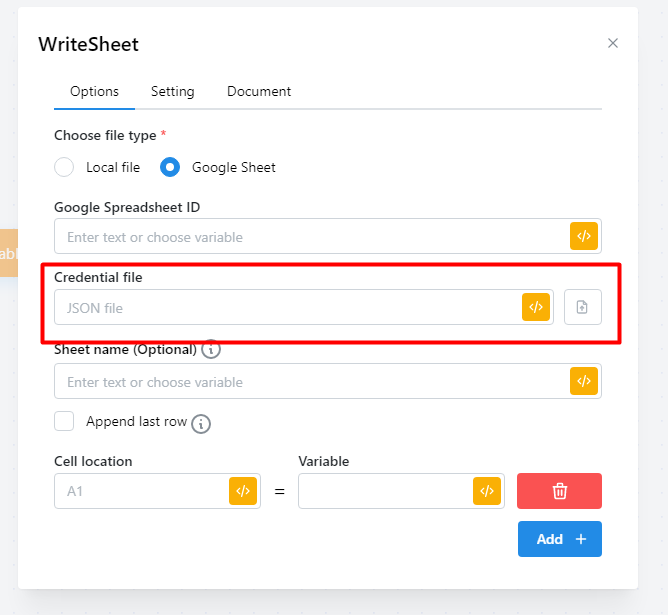Click variable icon in Credential file field
The width and height of the screenshot is (668, 615).
pyautogui.click(x=536, y=307)
